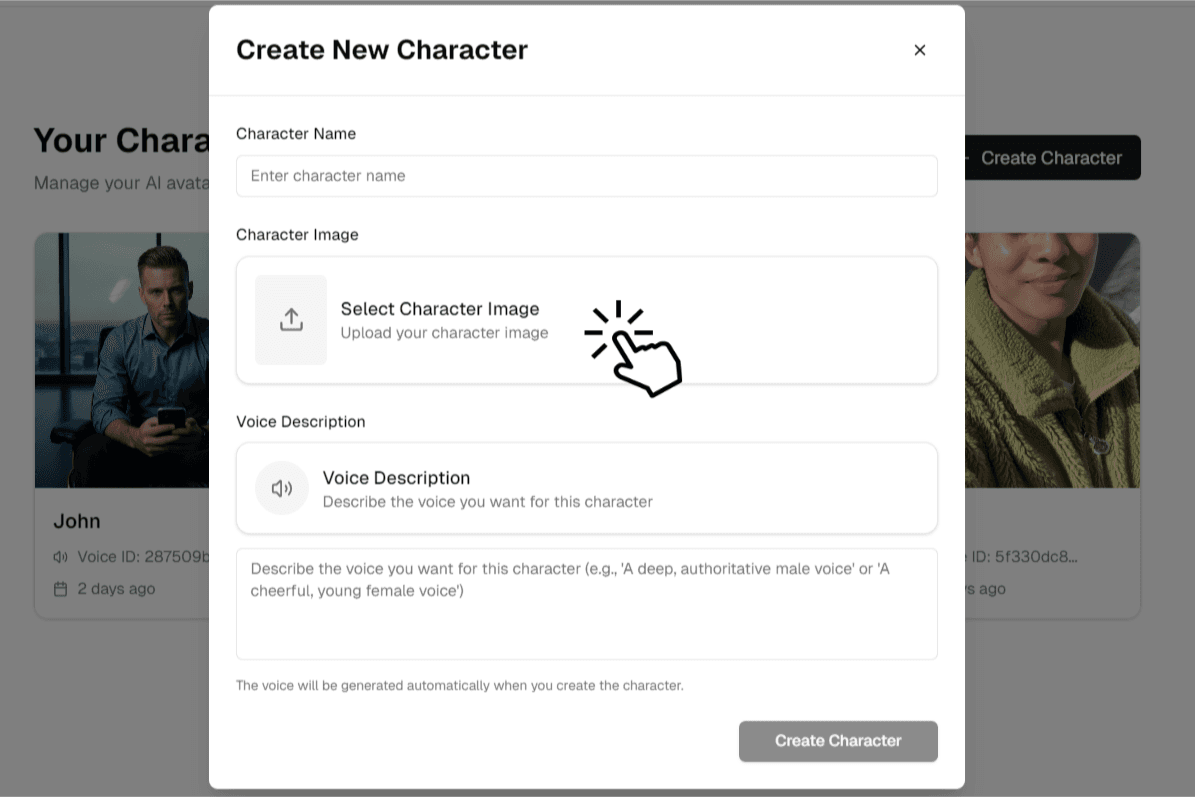Click John's 2 days ago timestamp
Screen dimensions: 1195x797
(x=116, y=589)
